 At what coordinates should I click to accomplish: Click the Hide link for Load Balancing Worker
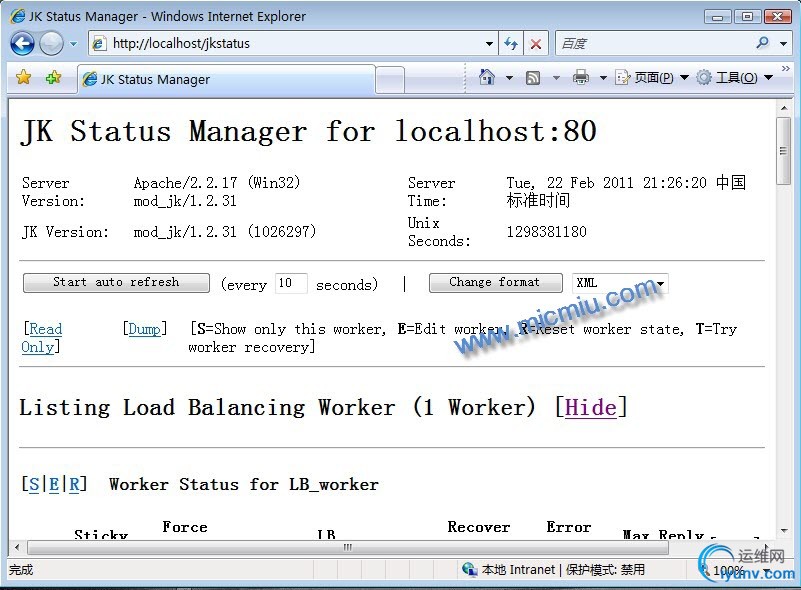pos(591,408)
